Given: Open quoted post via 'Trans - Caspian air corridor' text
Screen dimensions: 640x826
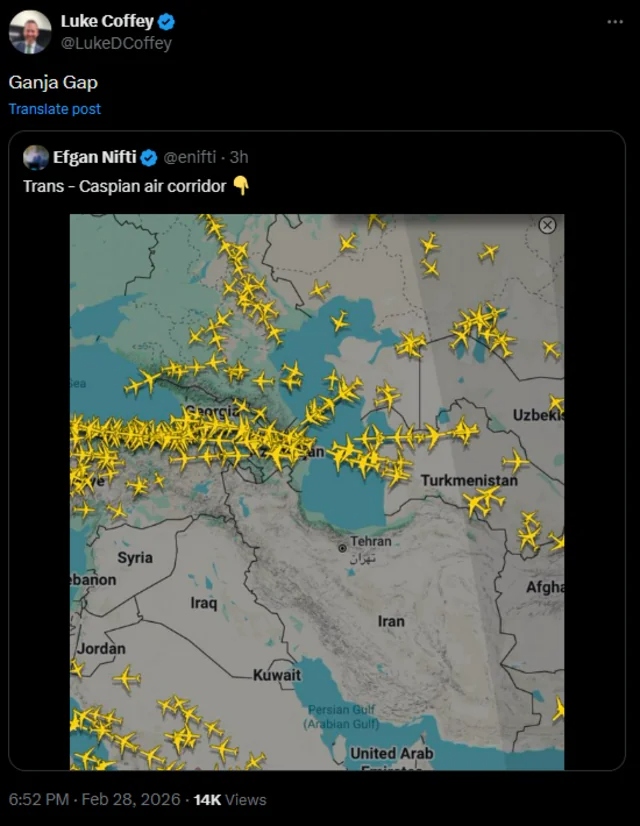Looking at the screenshot, I should [x=124, y=186].
